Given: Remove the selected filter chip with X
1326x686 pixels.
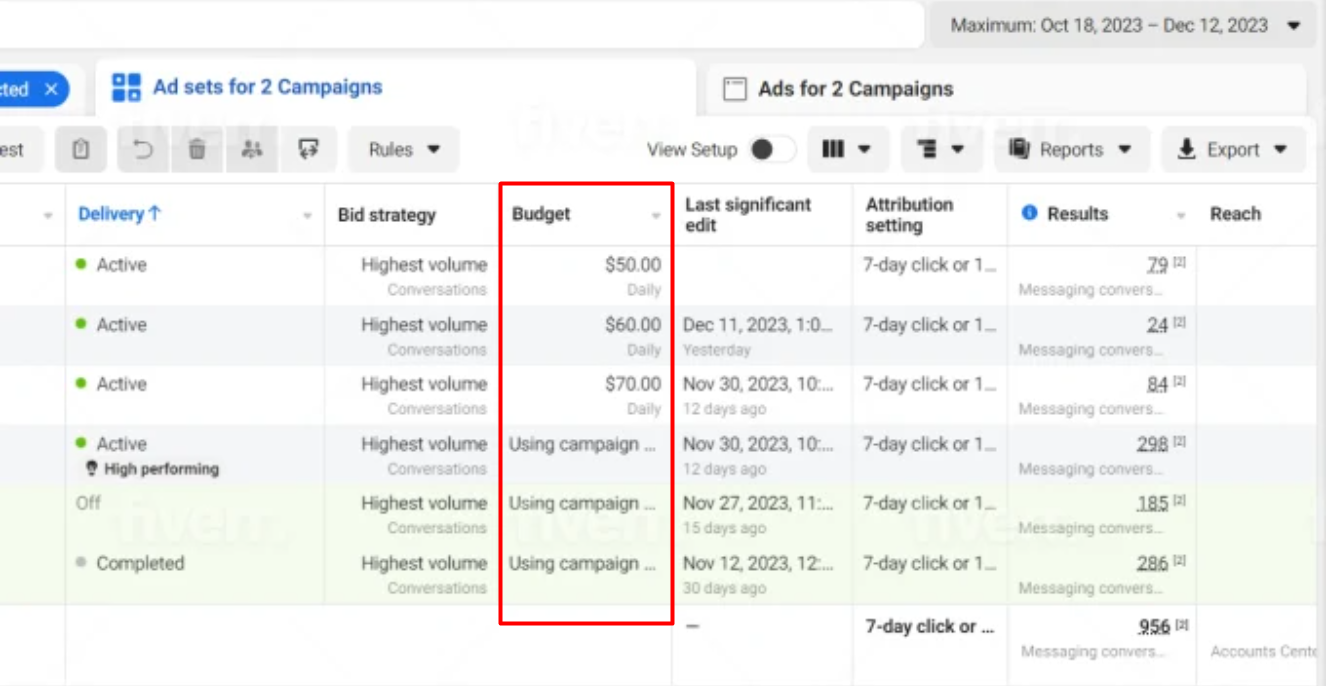Looking at the screenshot, I should click(x=51, y=89).
